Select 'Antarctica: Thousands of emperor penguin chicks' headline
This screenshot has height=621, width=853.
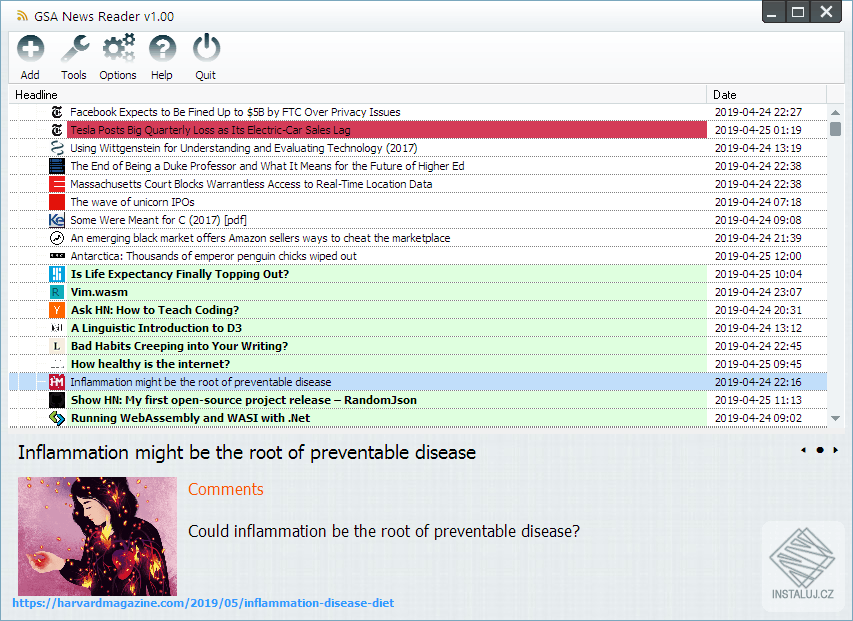tap(213, 256)
